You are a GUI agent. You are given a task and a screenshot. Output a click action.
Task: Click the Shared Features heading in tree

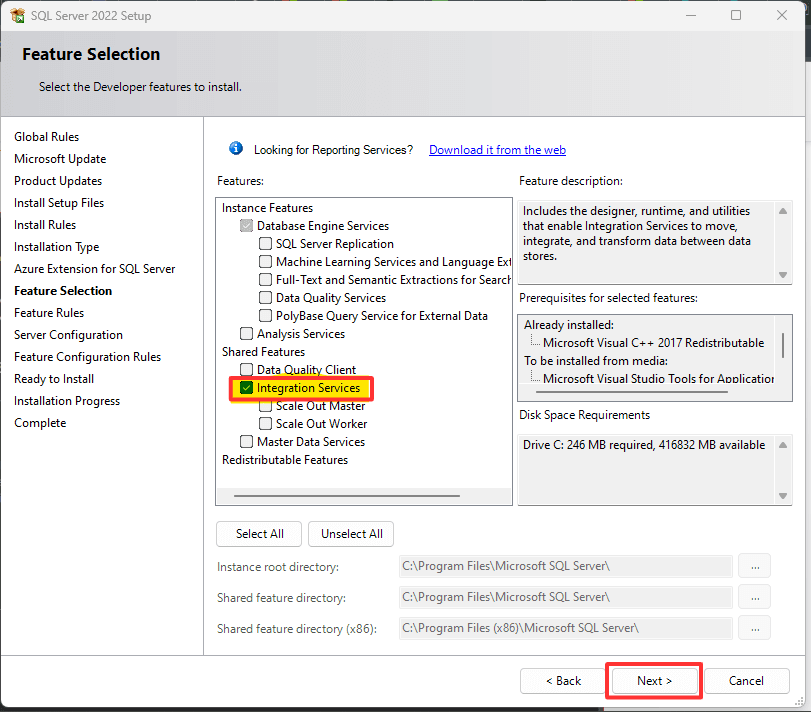pyautogui.click(x=263, y=352)
